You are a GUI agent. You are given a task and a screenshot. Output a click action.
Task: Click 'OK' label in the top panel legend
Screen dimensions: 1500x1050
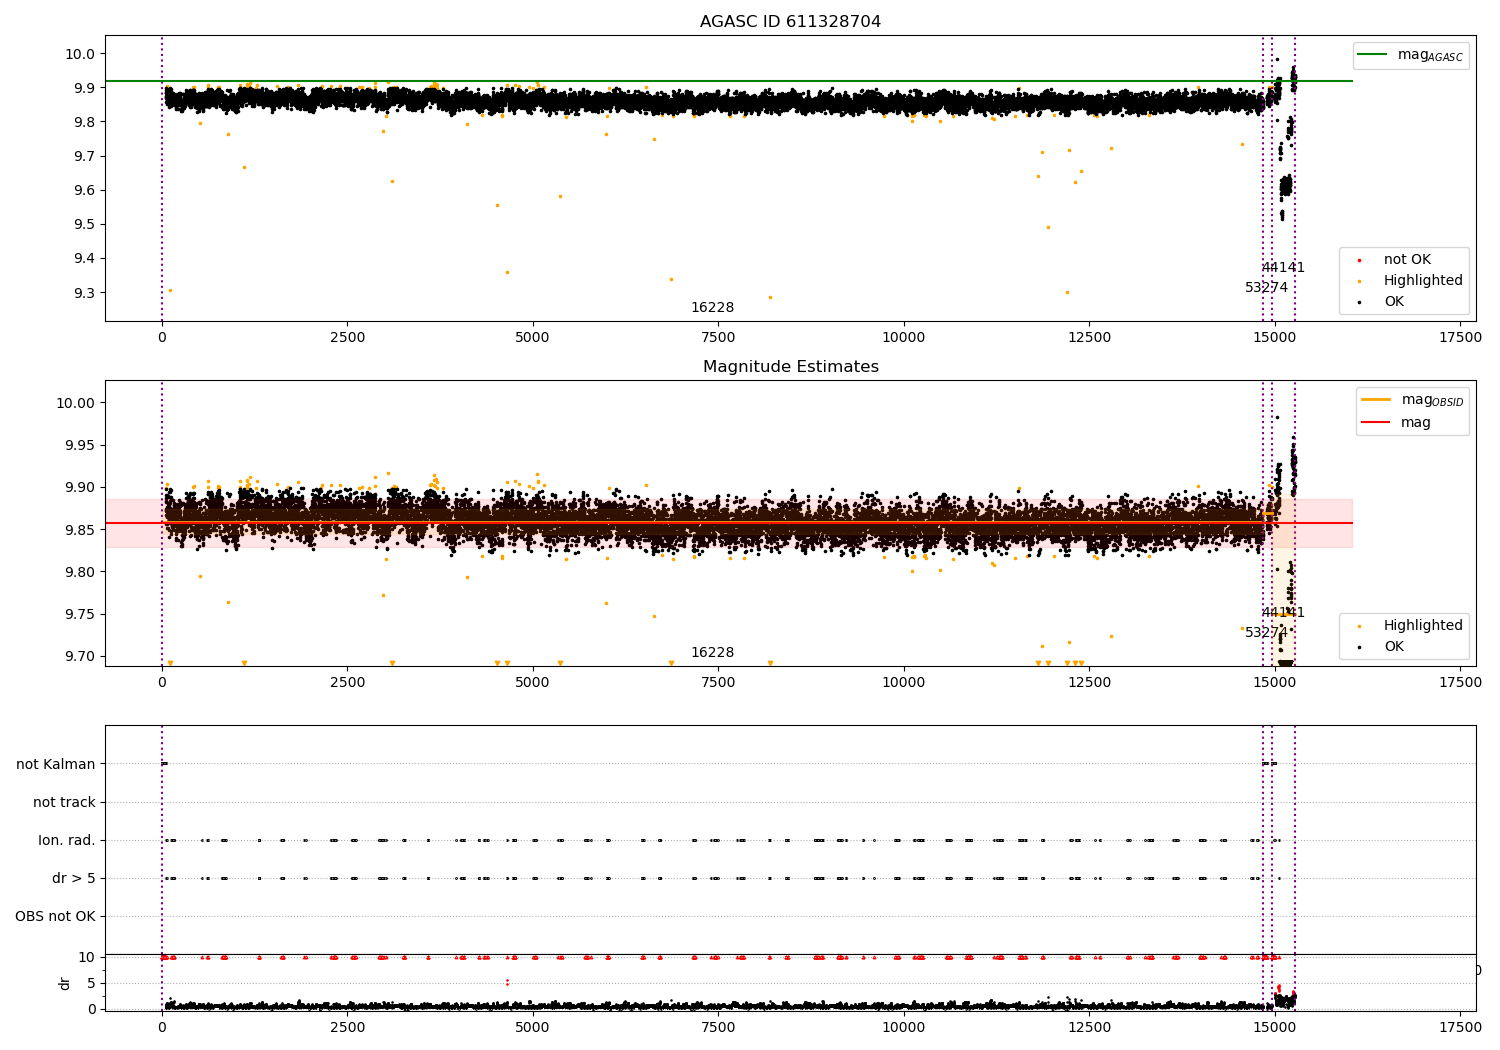coord(1394,302)
